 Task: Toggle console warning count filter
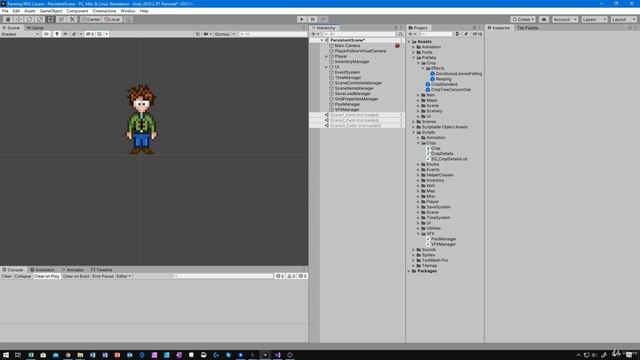[291, 276]
